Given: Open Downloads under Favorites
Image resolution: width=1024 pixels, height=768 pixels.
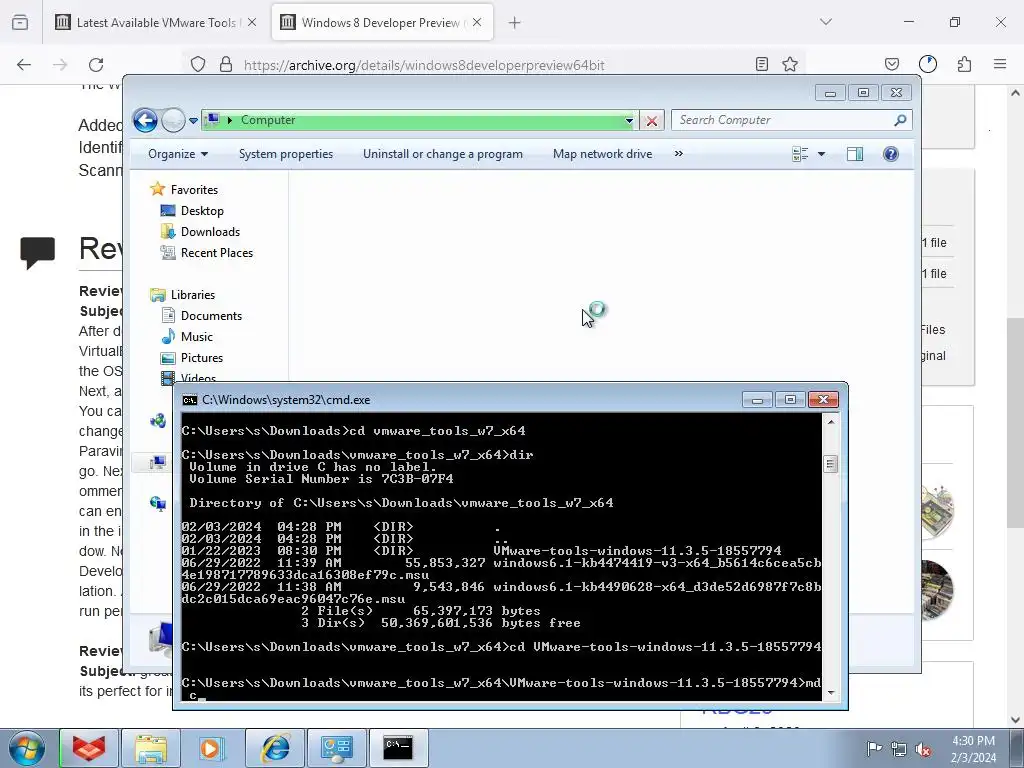Looking at the screenshot, I should [x=210, y=232].
